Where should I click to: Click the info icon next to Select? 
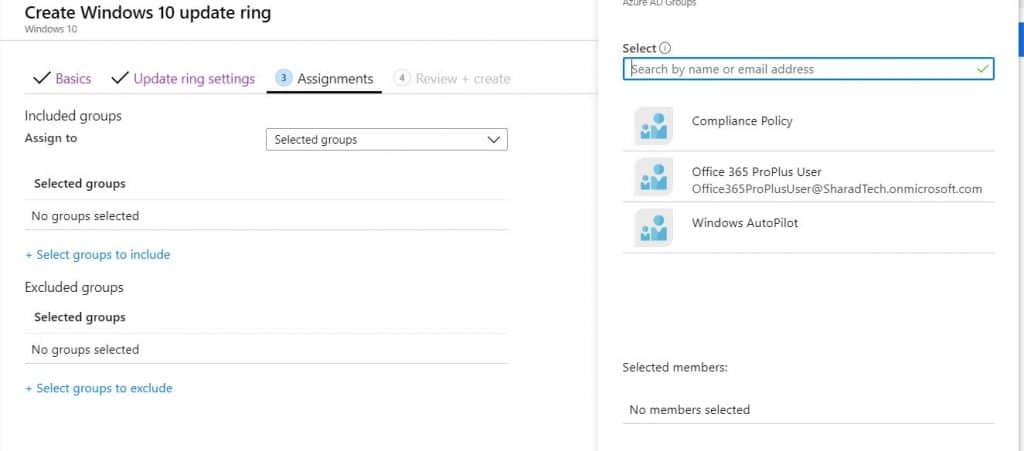pos(665,48)
